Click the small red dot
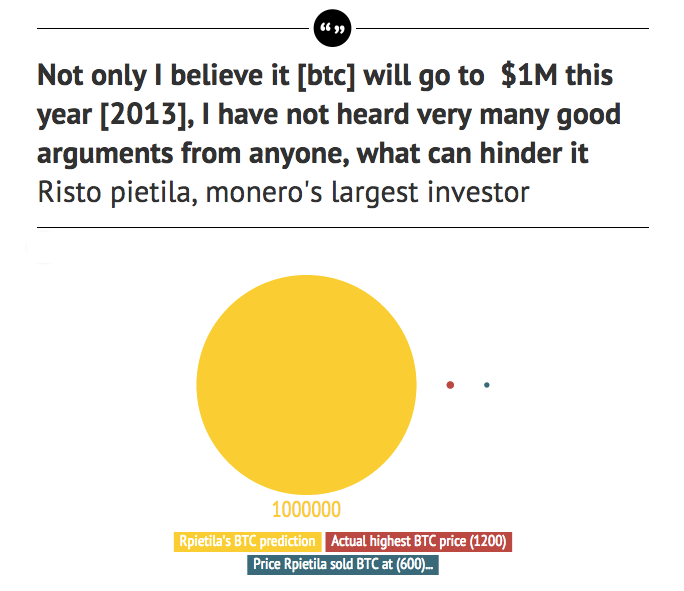This screenshot has width=684, height=591. [451, 385]
